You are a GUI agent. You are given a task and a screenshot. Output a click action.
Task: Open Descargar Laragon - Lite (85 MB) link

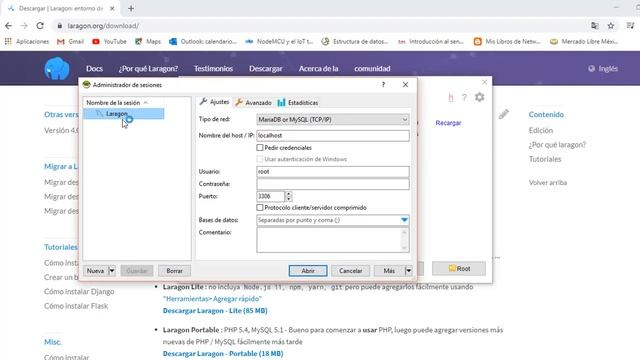tap(215, 311)
